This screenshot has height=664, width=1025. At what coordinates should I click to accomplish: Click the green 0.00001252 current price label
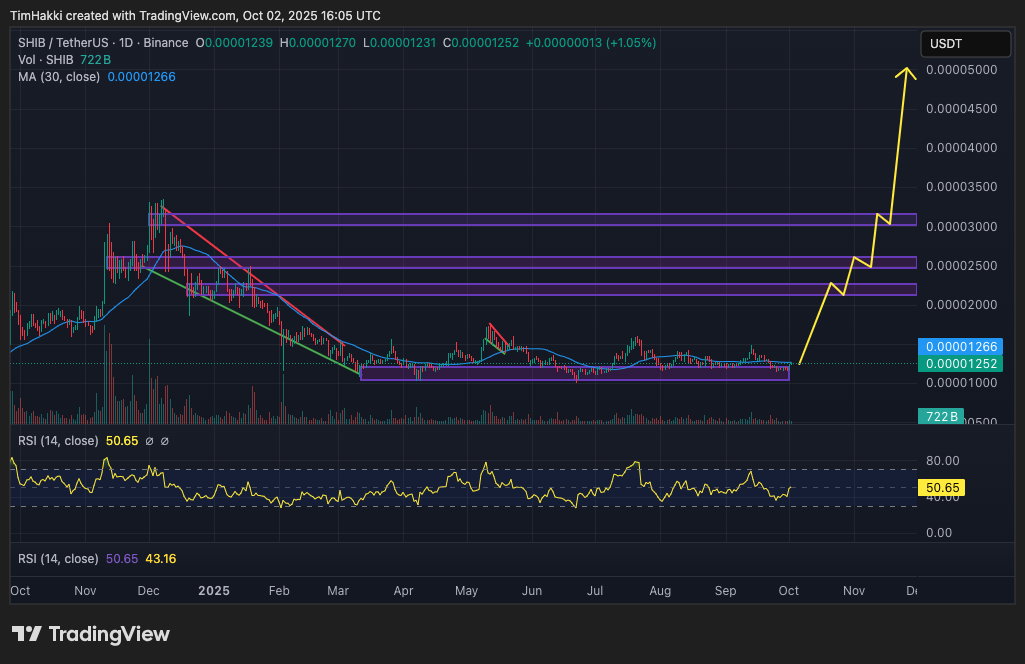coord(962,364)
